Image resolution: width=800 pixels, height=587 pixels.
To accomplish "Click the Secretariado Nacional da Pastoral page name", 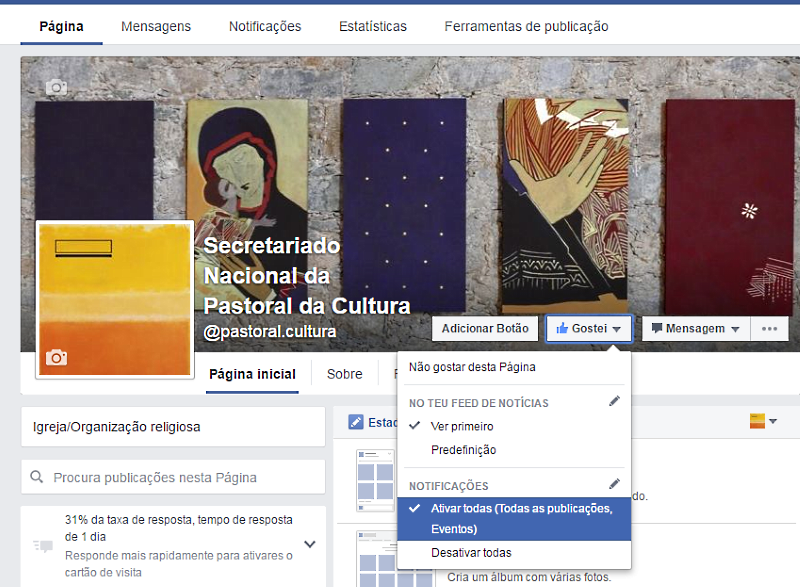I will 307,276.
